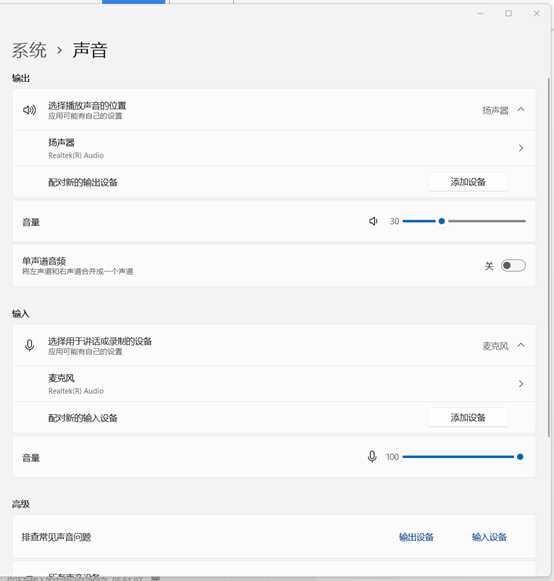Screen dimensions: 554x581
Task: Open 扬声器 Realtek Audio properties arrow
Action: (x=521, y=148)
